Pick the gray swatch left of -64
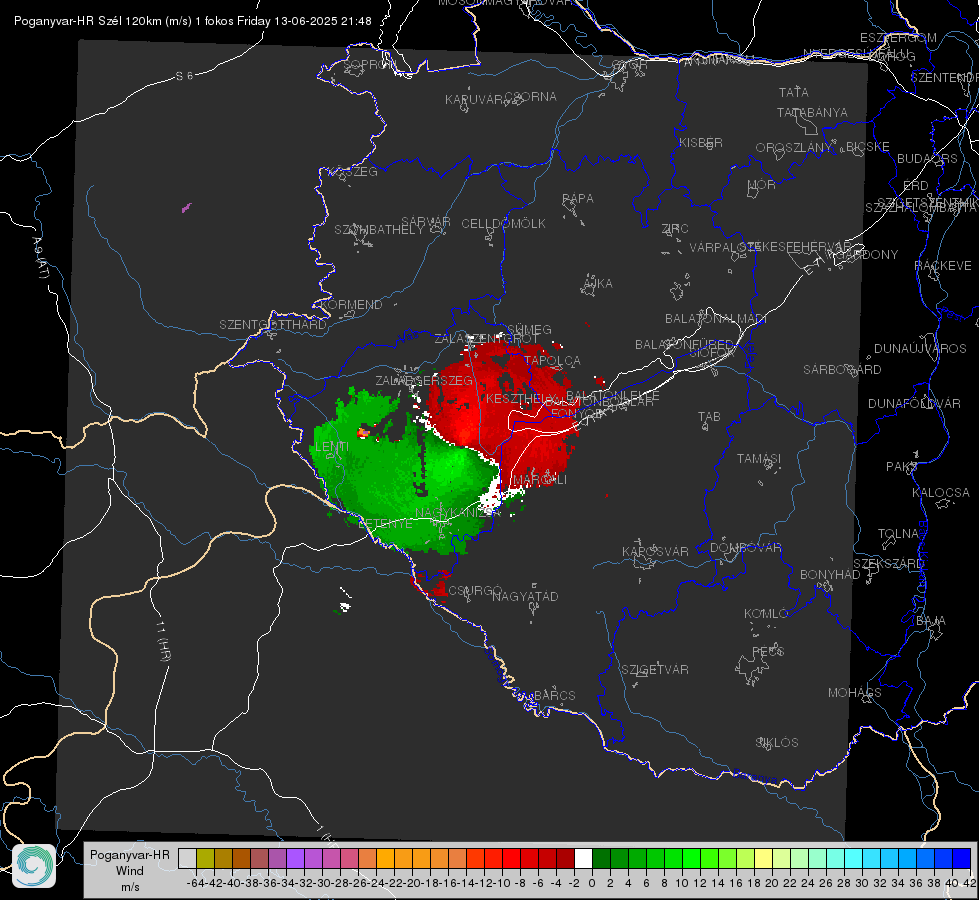The width and height of the screenshot is (979, 900). tap(187, 858)
